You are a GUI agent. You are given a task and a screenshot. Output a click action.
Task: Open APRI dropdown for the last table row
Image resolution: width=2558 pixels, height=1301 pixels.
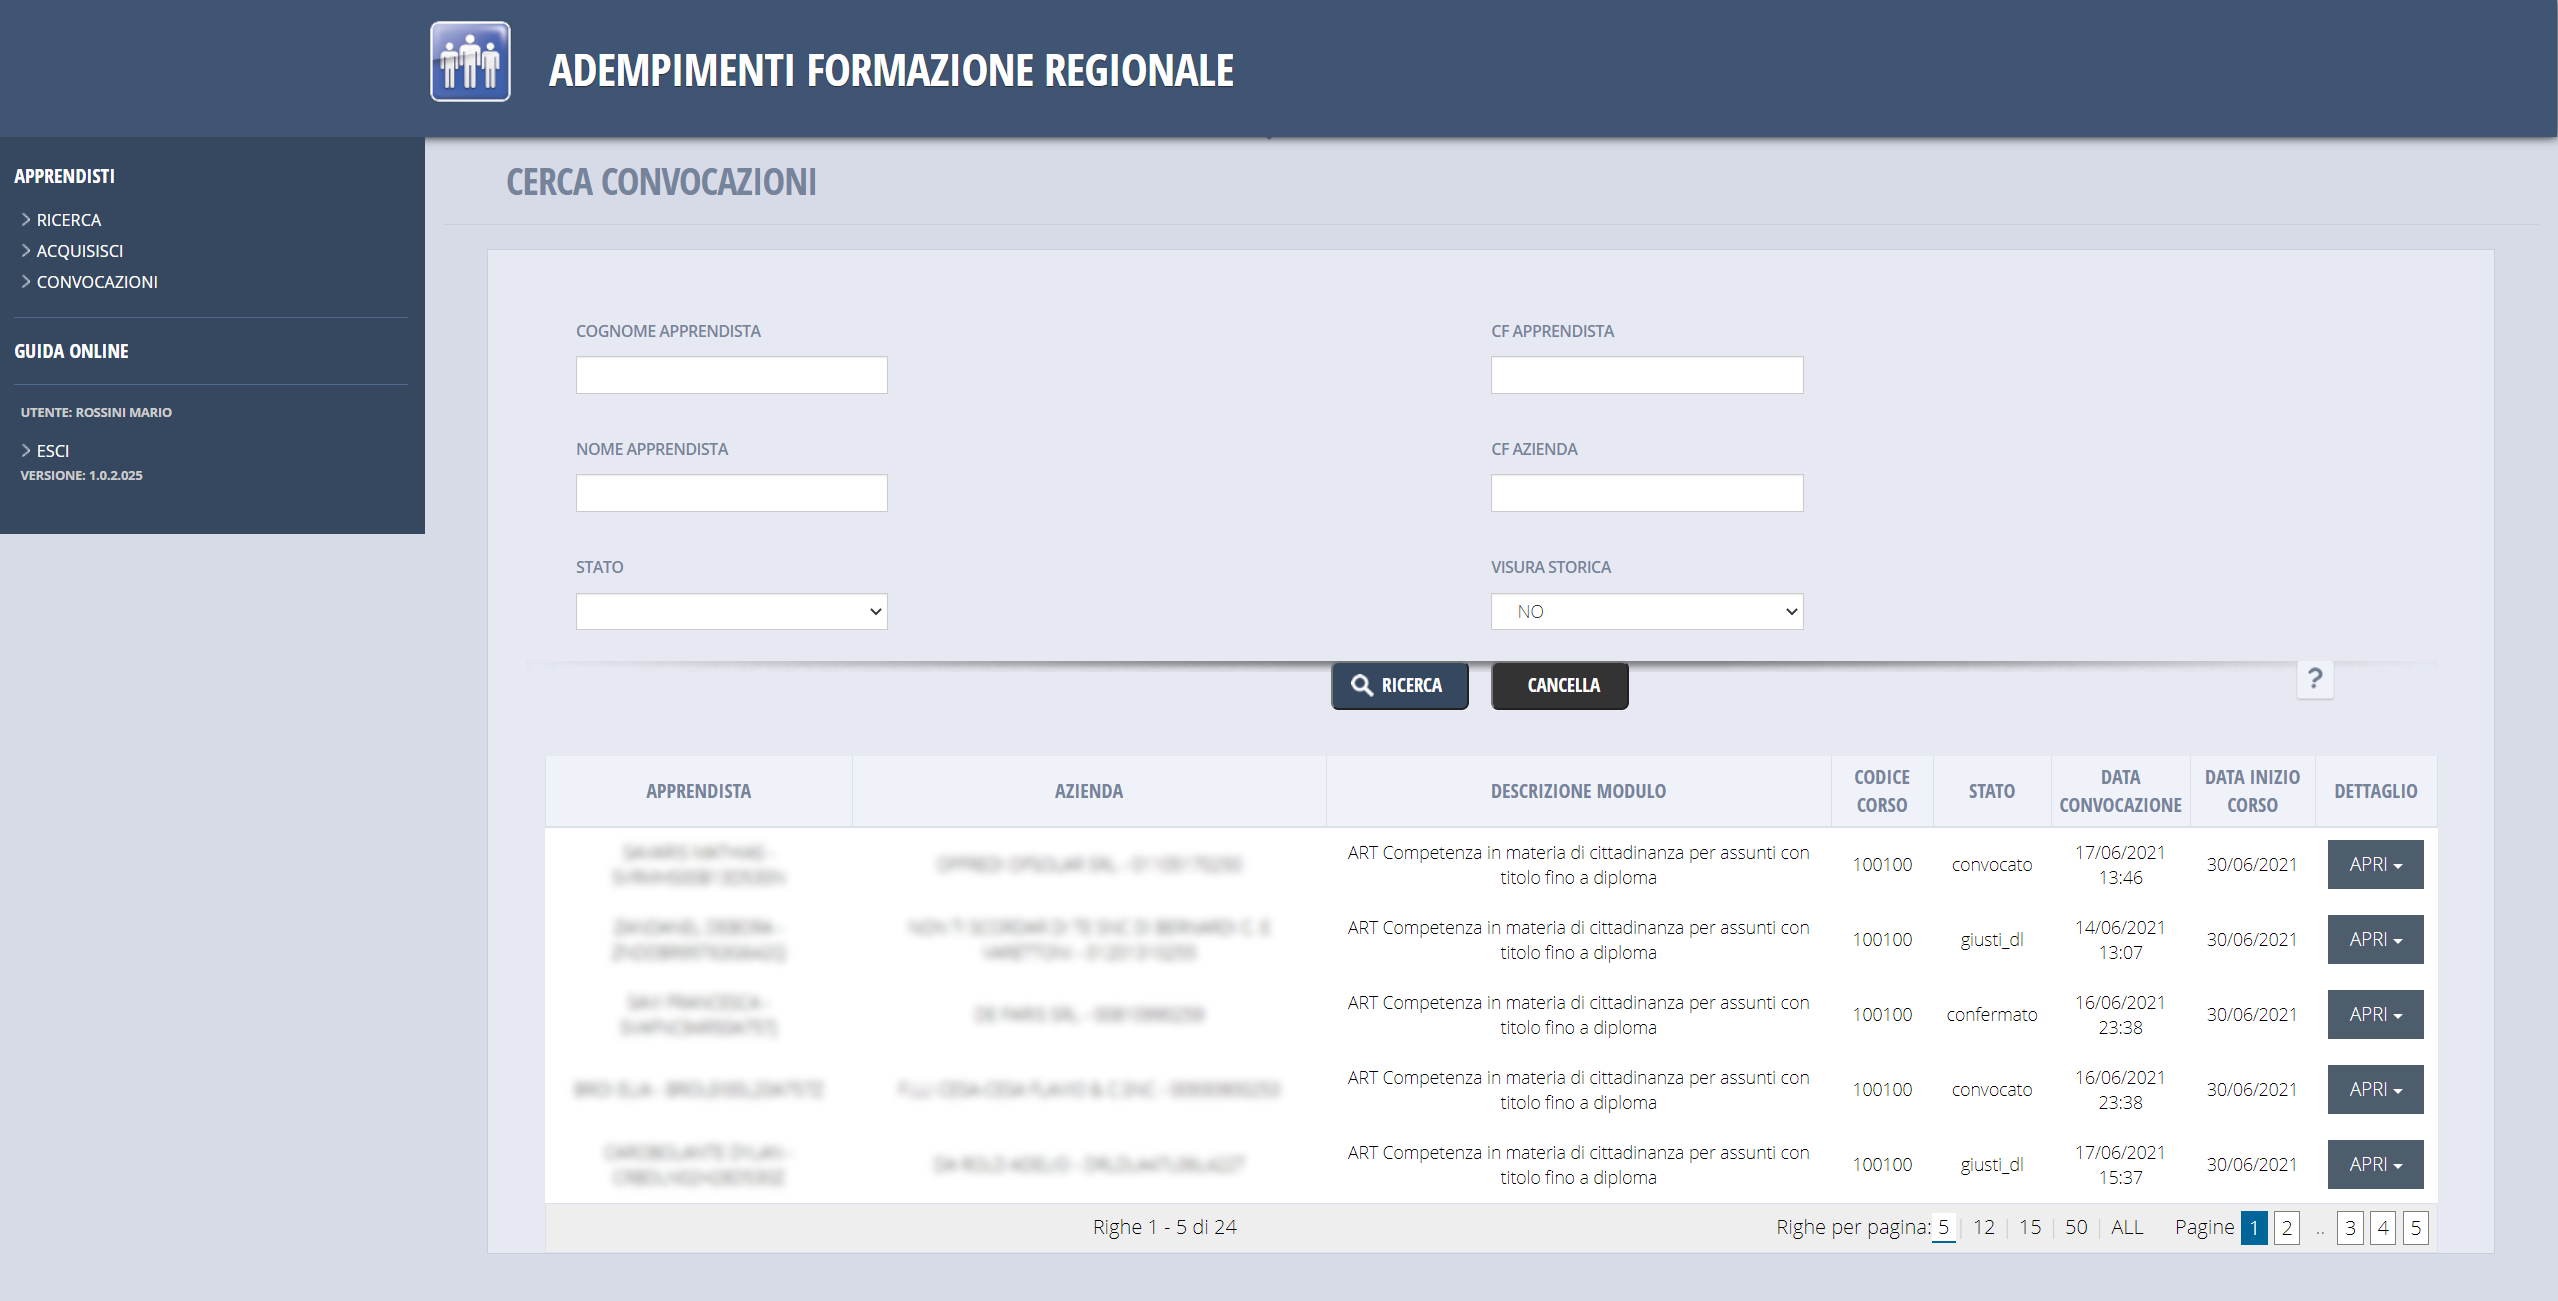2374,1164
